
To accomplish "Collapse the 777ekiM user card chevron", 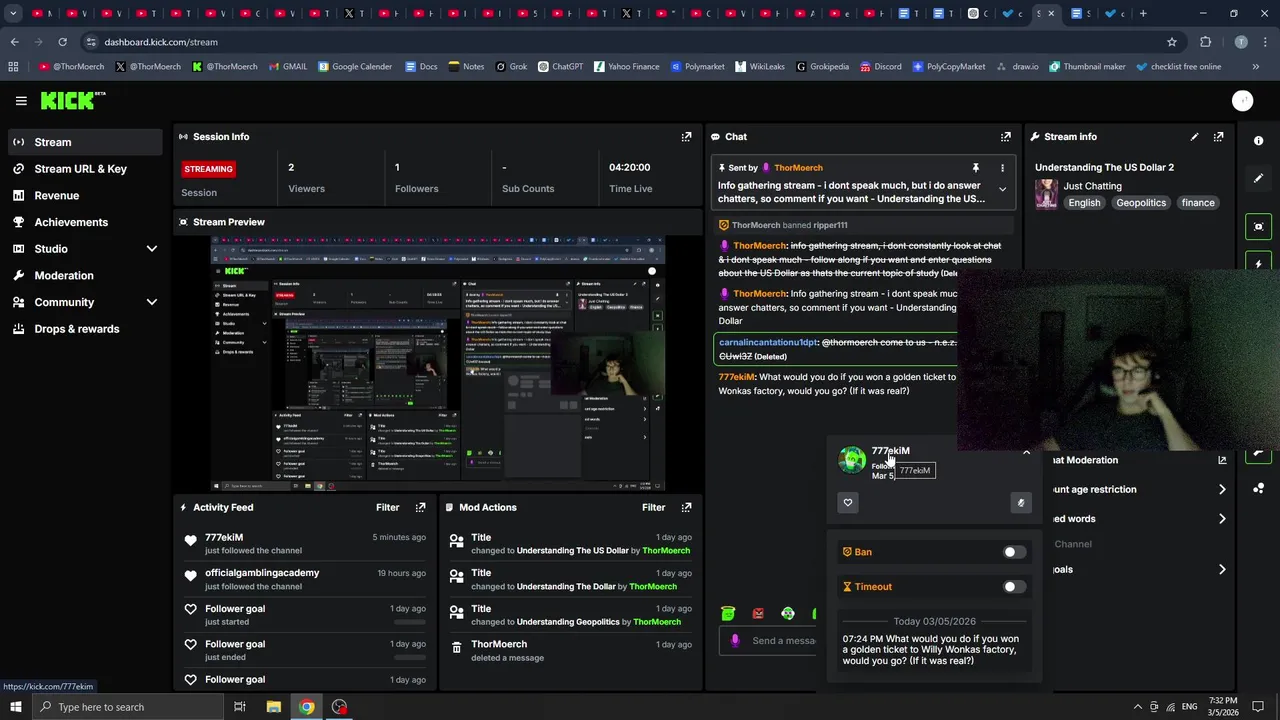I will 1026,453.
